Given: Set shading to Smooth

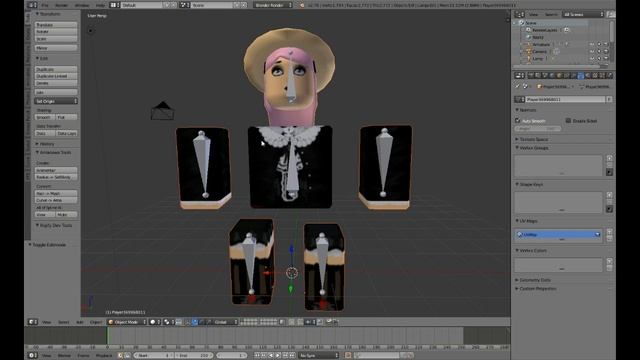Looking at the screenshot, I should [x=45, y=118].
